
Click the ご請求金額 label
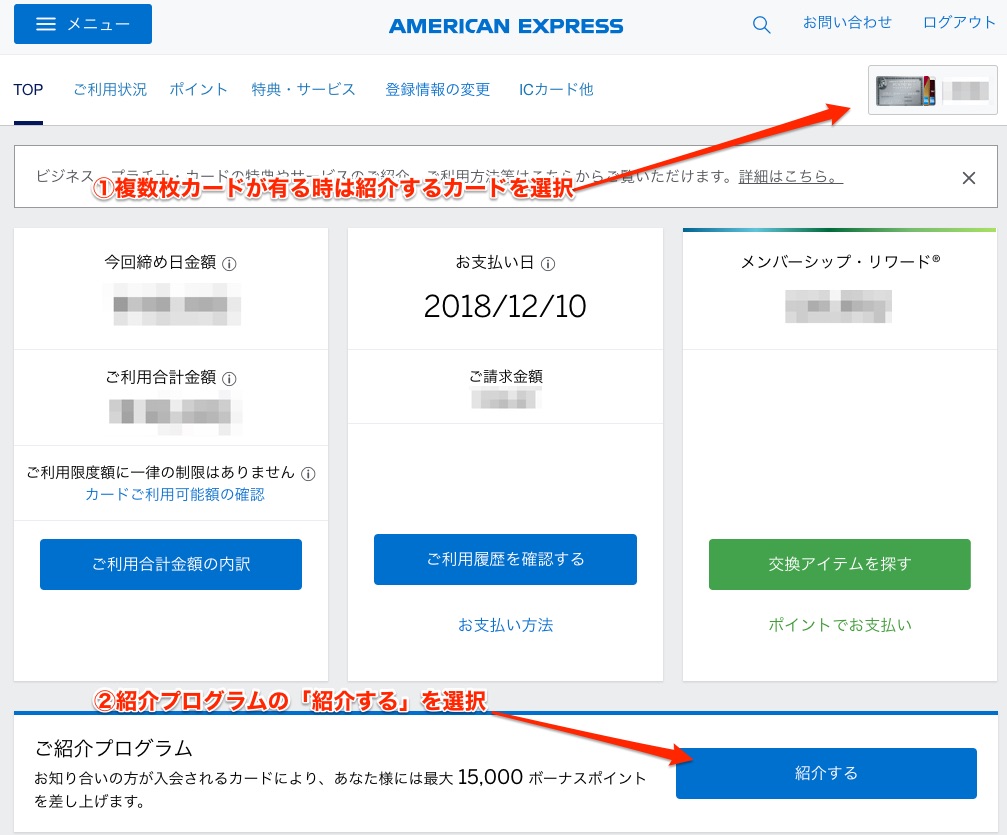click(505, 376)
